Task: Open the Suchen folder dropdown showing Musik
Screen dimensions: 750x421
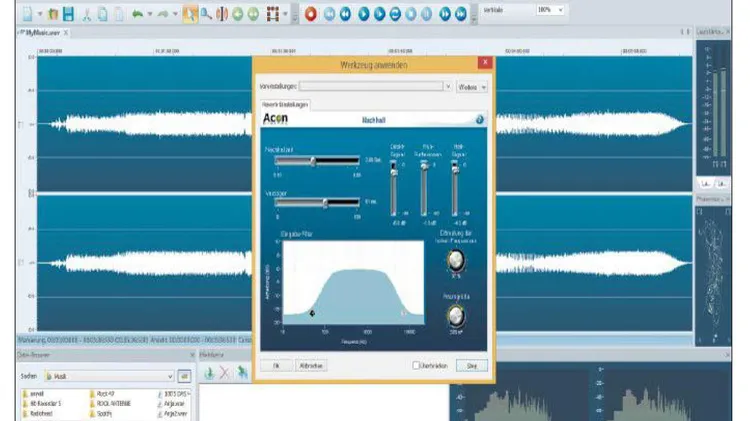Action: coord(109,377)
